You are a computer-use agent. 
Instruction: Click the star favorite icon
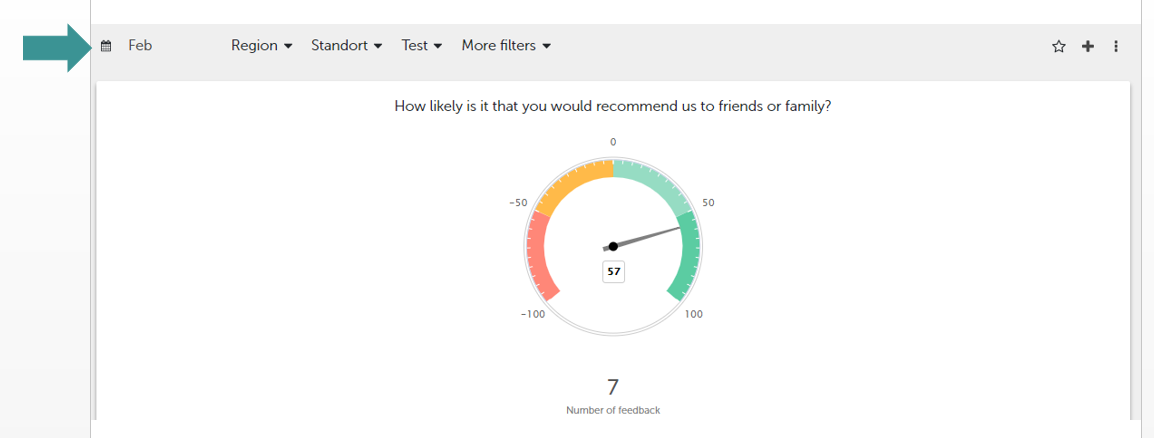coord(1058,46)
